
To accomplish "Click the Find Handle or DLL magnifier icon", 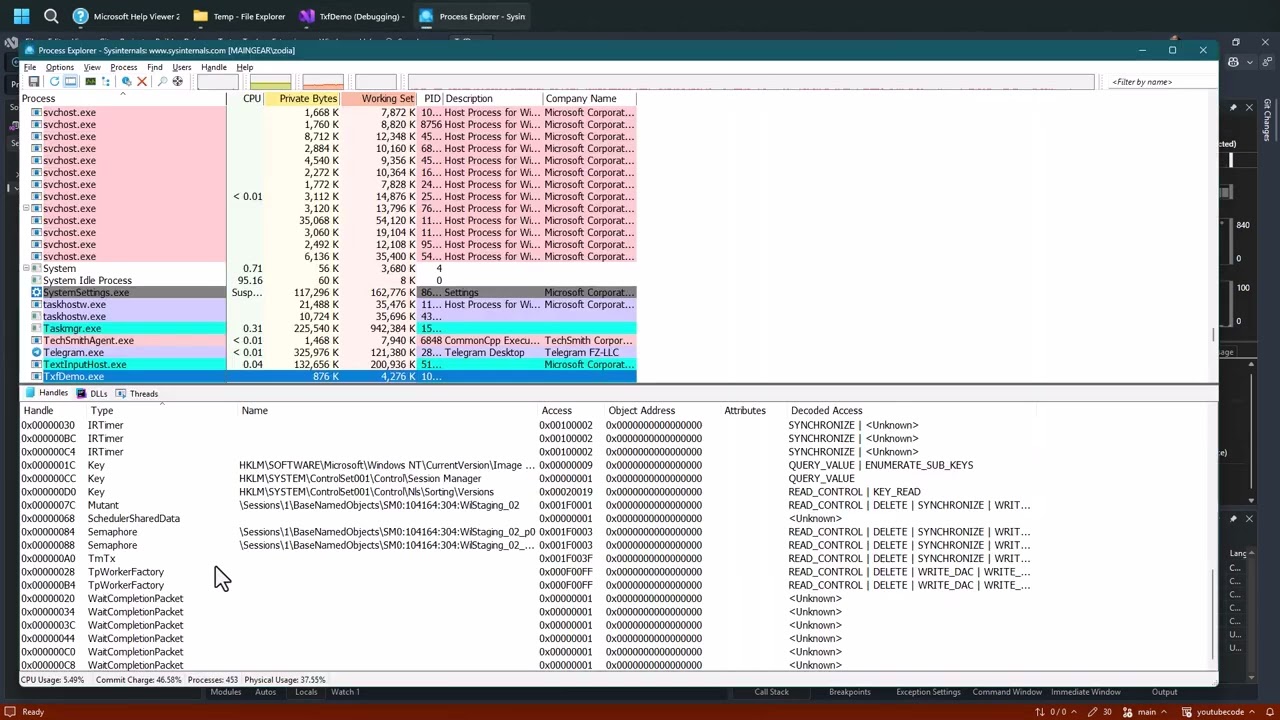I will click(x=162, y=82).
